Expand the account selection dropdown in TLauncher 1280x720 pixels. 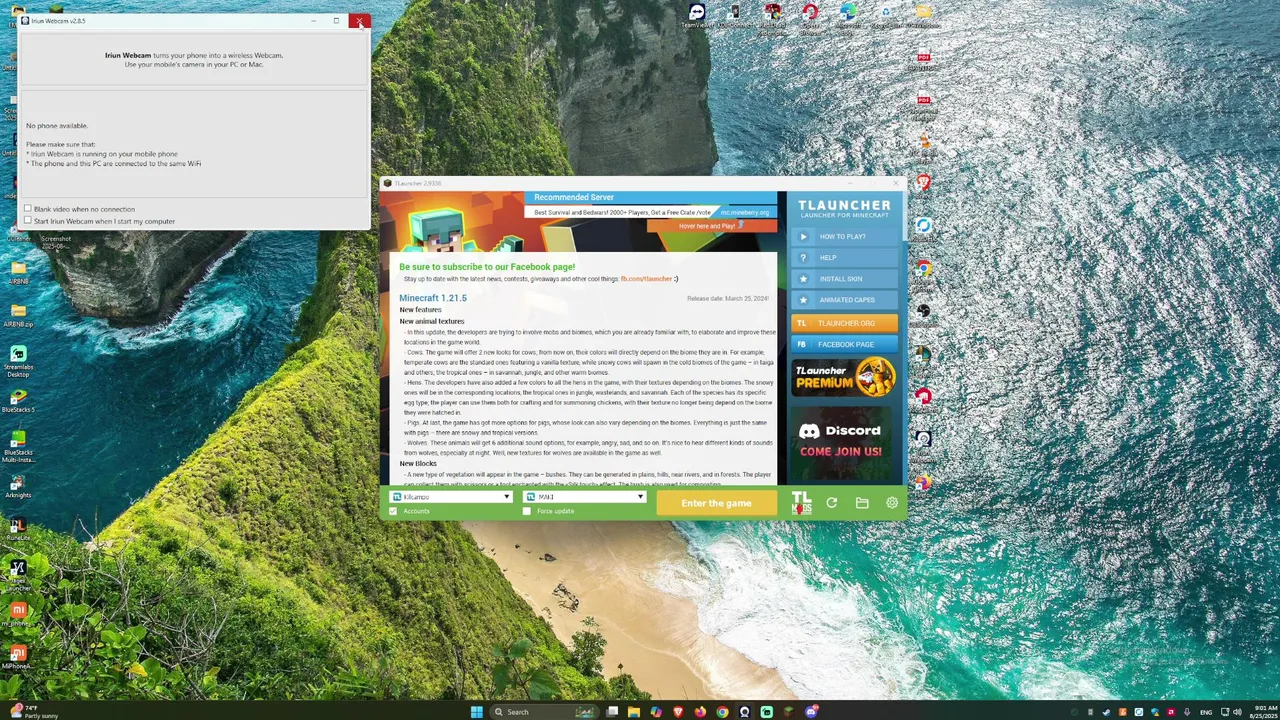click(451, 497)
